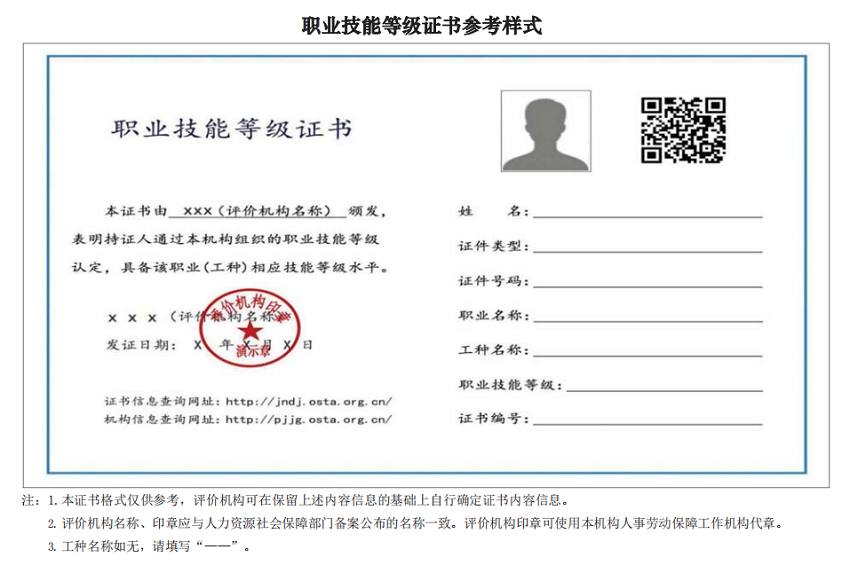Click the 姓名 blank field line
Image resolution: width=850 pixels, height=565 pixels.
(x=647, y=213)
